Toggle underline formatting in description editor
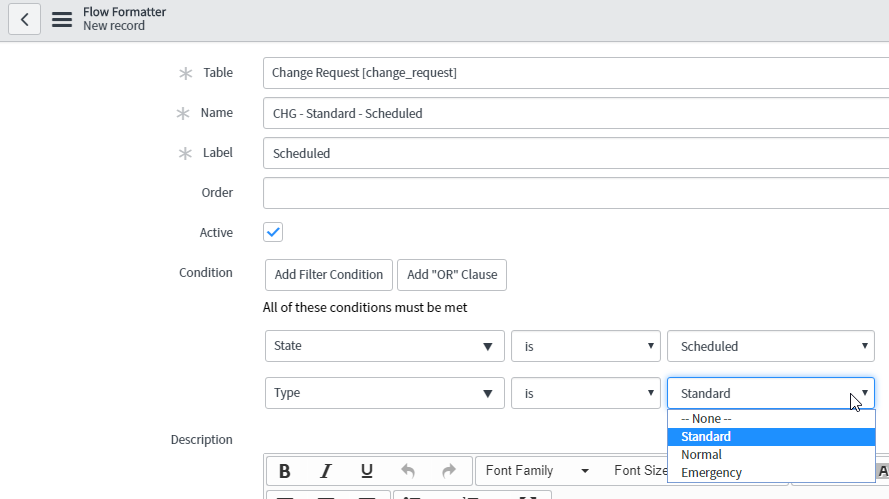This screenshot has width=889, height=499. [366, 471]
